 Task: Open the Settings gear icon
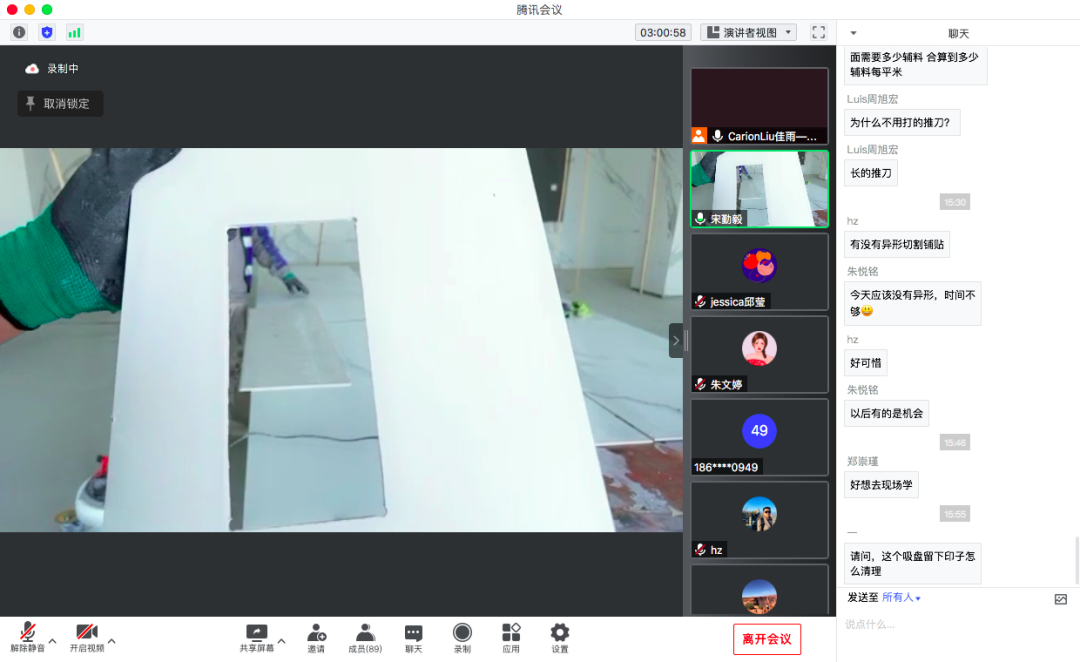tap(560, 637)
